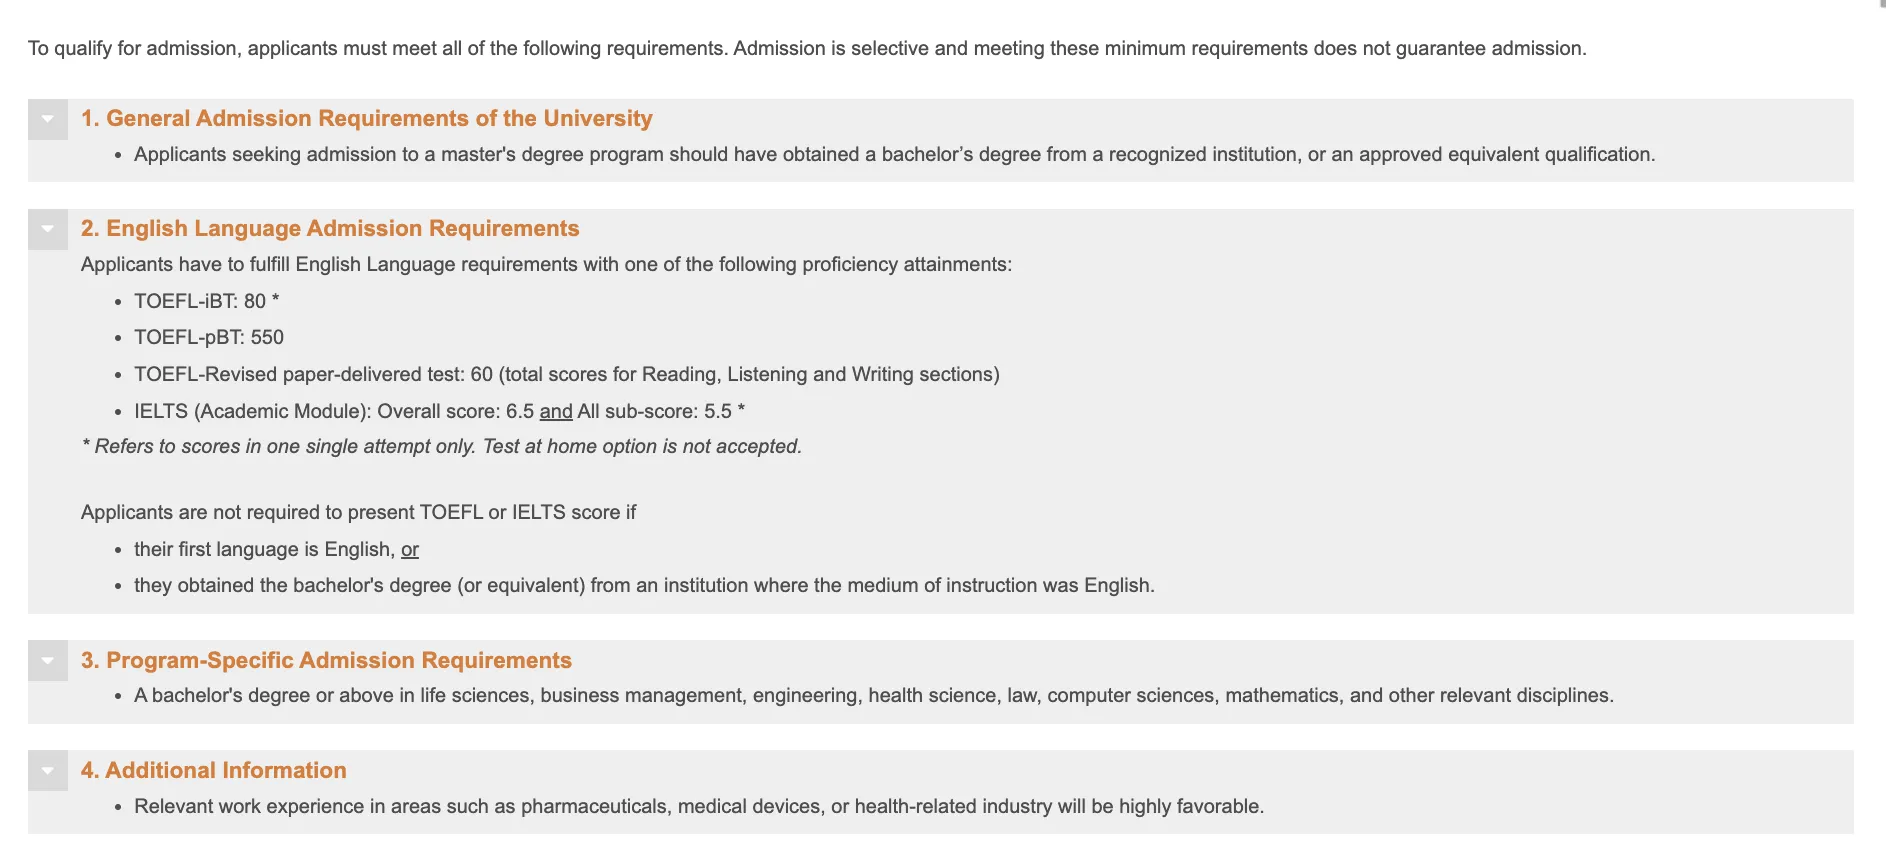Click the master's degree applicants bullet text

click(894, 154)
